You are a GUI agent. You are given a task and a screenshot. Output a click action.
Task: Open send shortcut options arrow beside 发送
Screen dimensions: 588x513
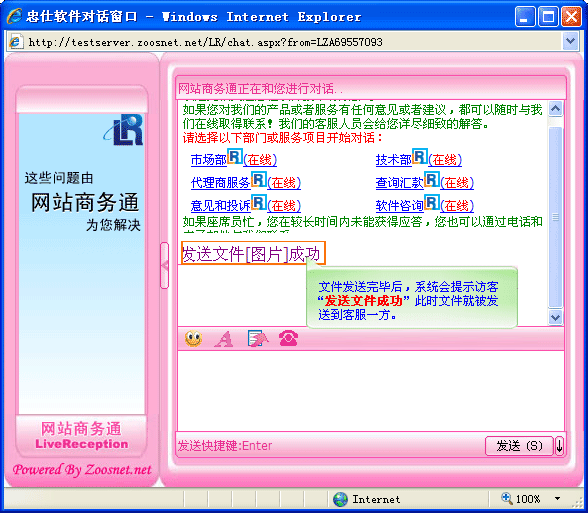pos(560,446)
